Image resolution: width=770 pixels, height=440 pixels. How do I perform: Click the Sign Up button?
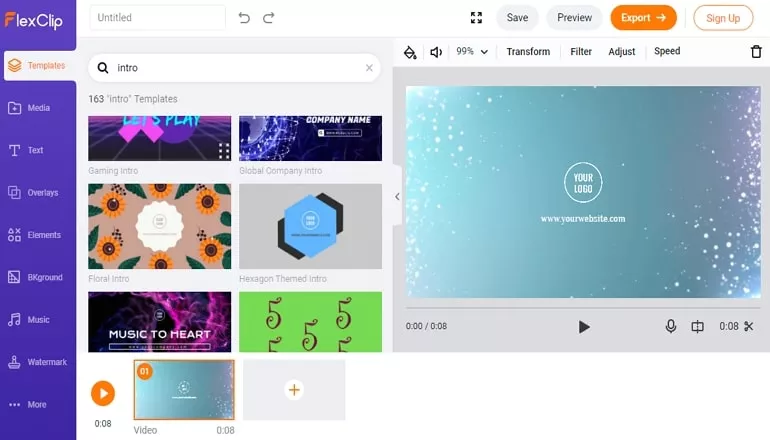[x=723, y=18]
